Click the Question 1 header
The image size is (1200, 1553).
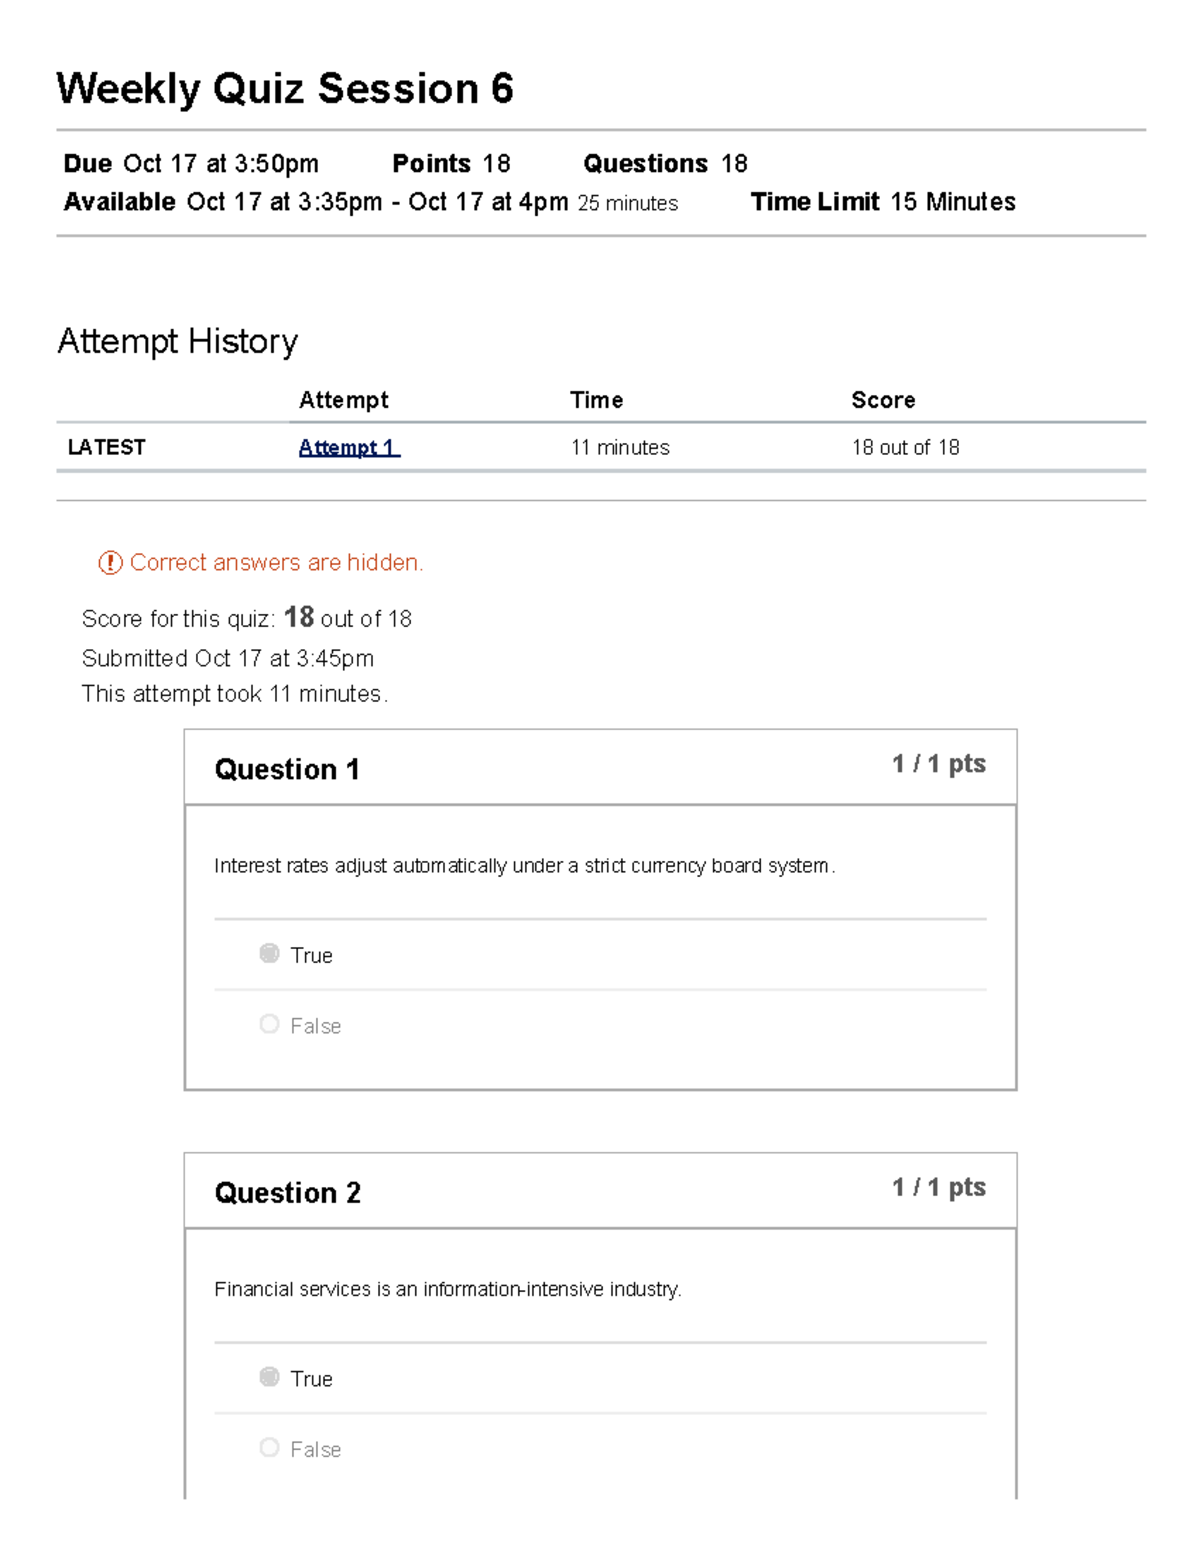[287, 769]
